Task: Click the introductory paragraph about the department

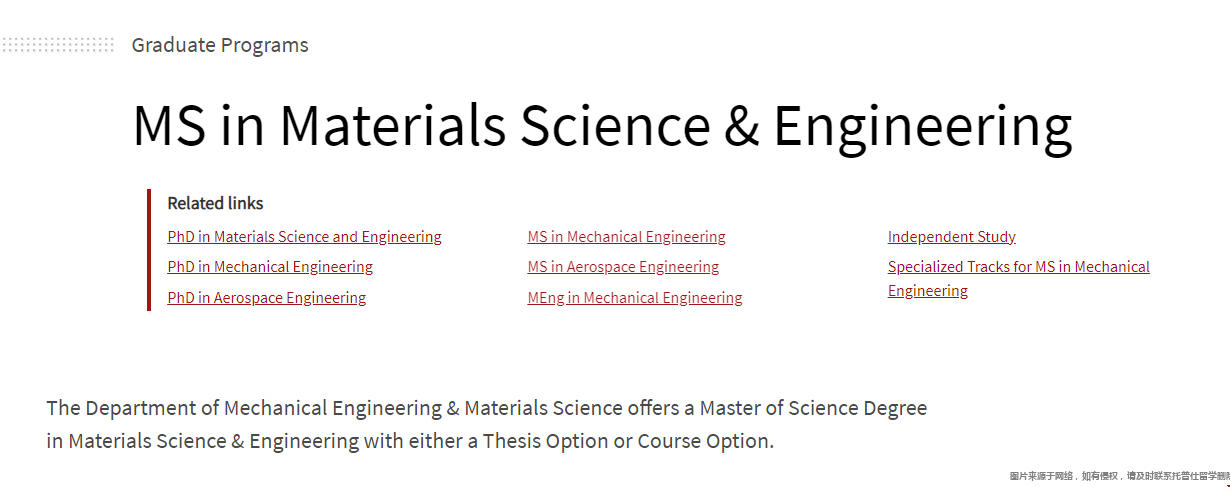Action: click(x=487, y=424)
